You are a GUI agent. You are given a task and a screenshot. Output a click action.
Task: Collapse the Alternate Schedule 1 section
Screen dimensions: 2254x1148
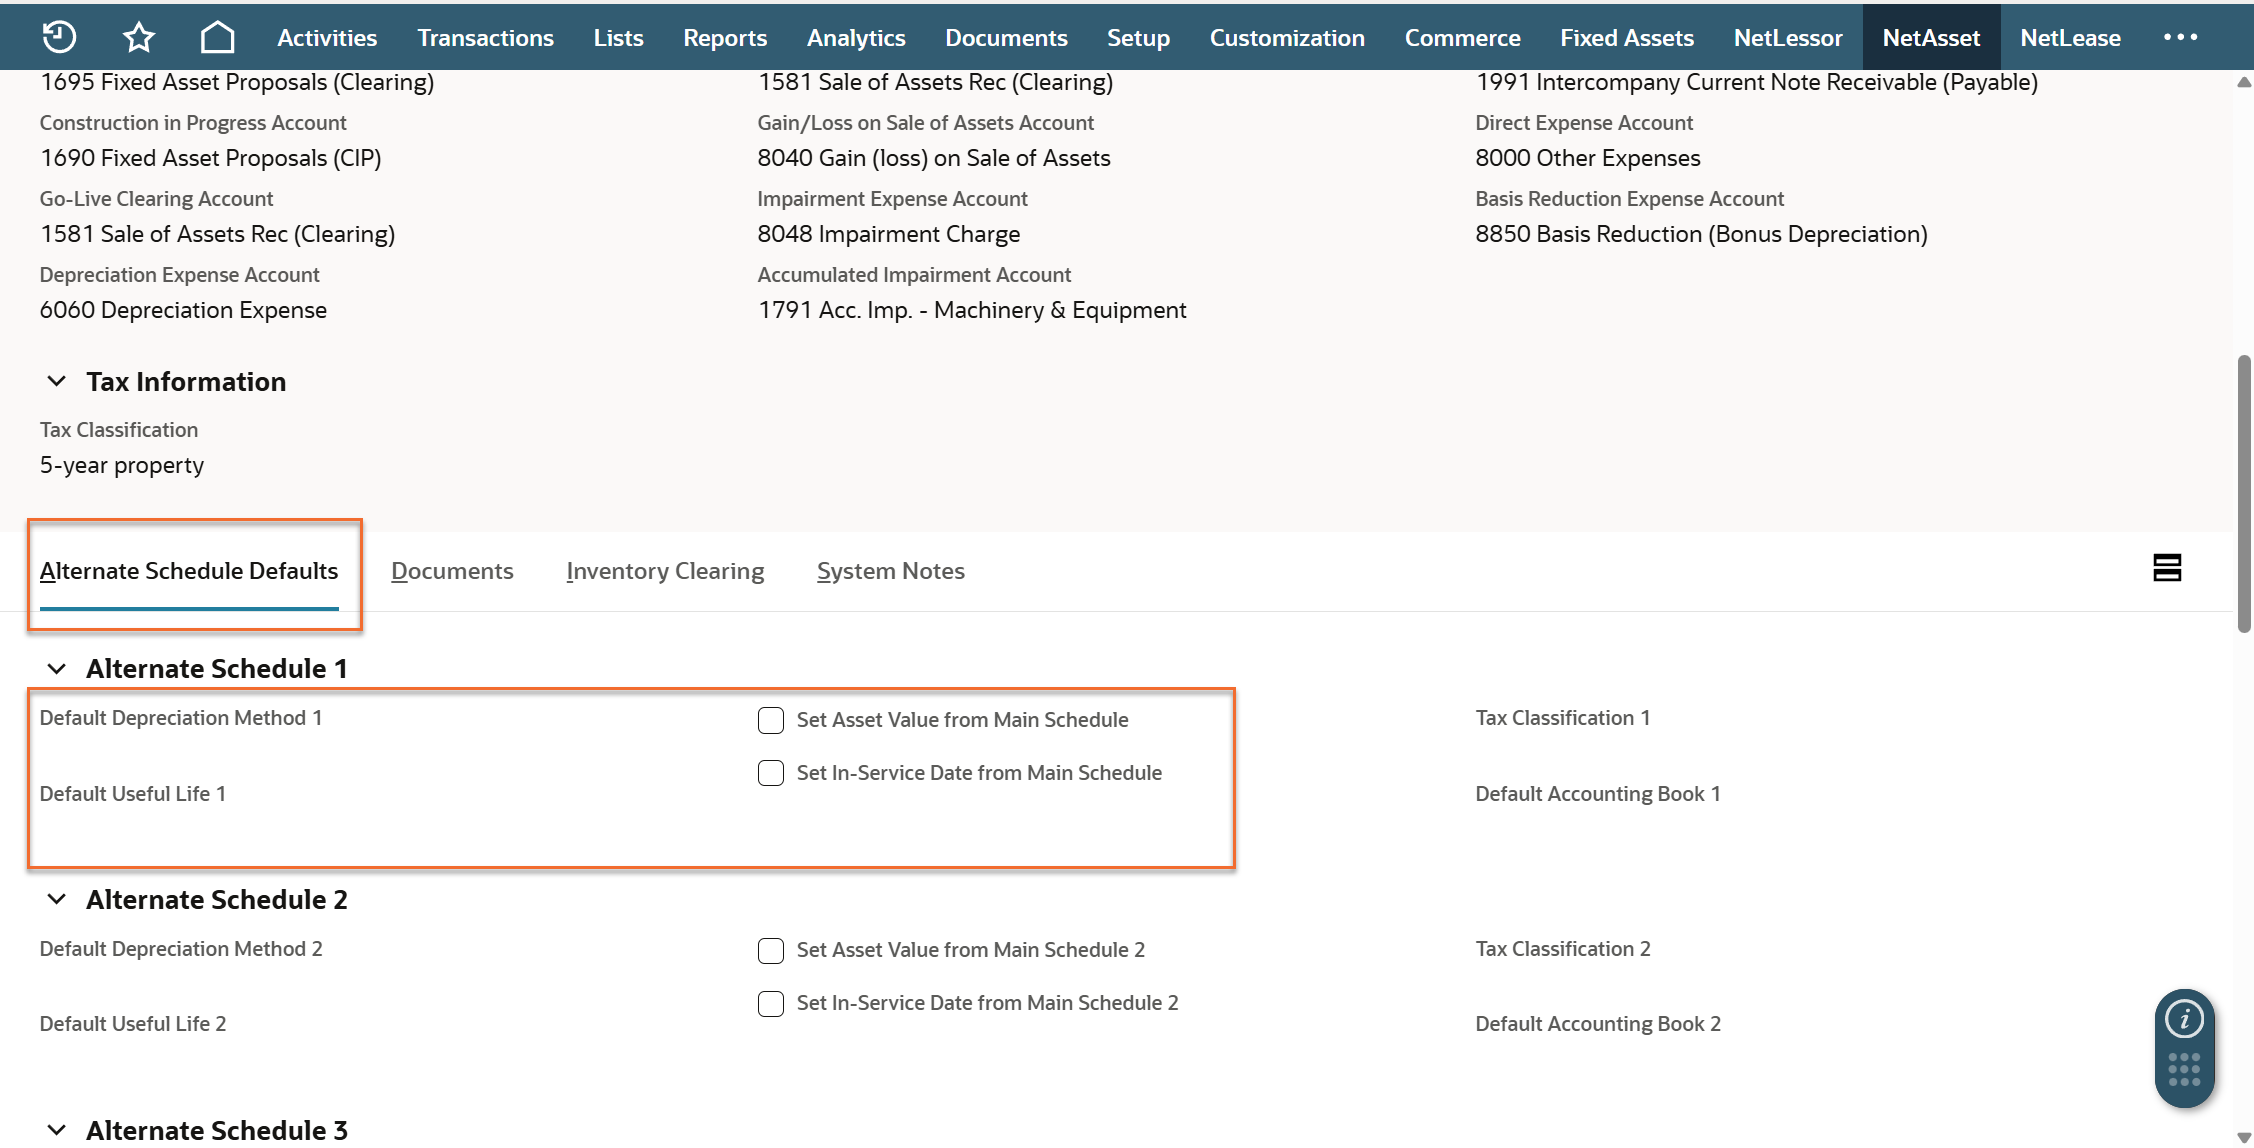point(57,669)
